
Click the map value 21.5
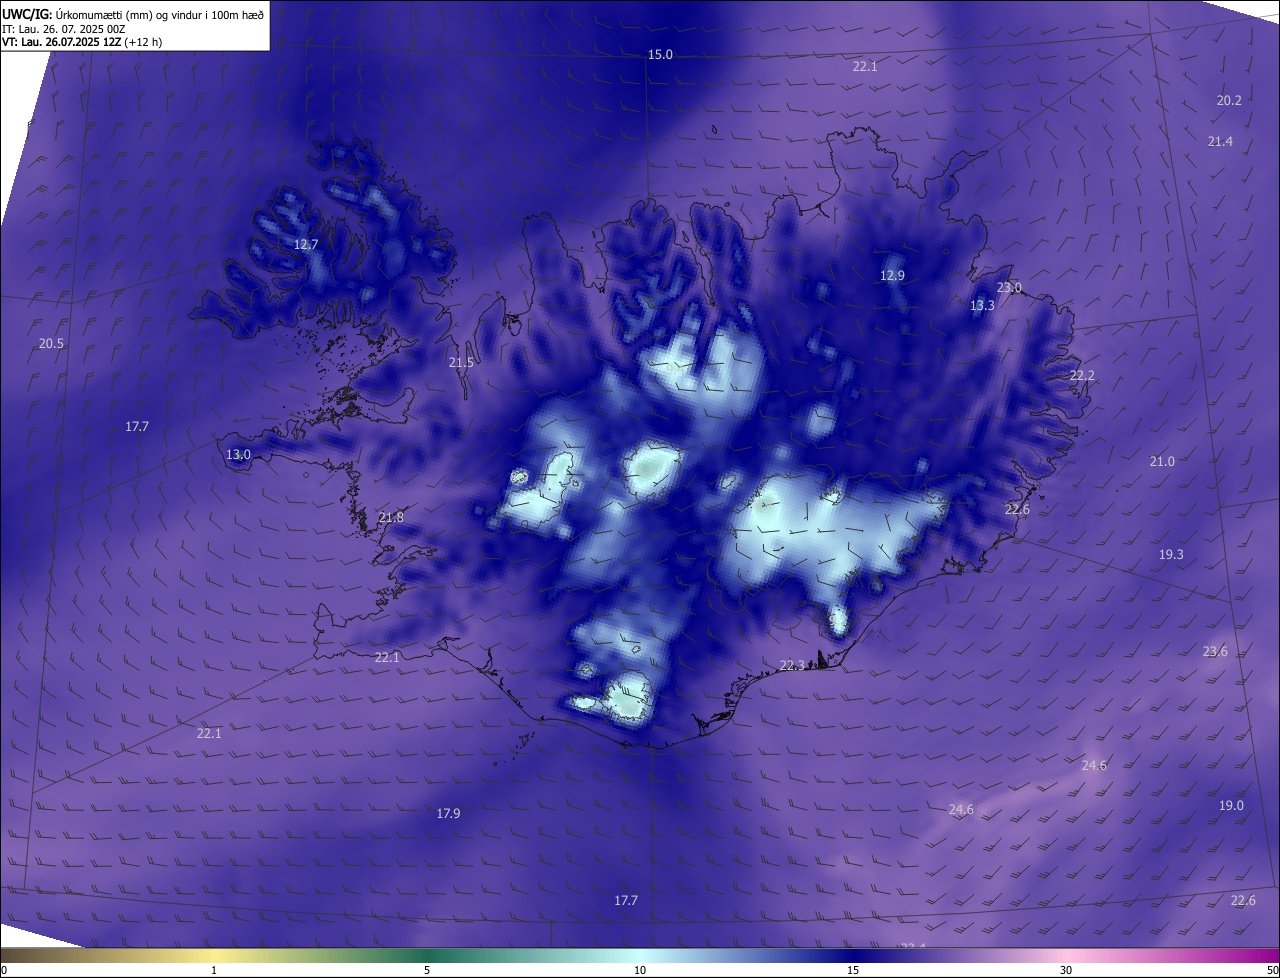click(x=461, y=363)
